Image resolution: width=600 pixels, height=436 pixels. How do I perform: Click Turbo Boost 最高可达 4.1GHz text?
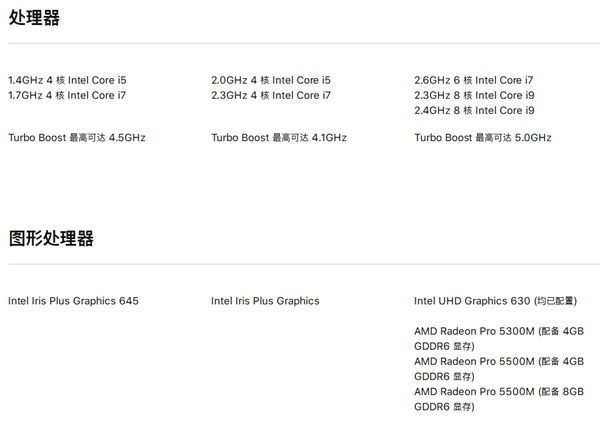pos(278,138)
